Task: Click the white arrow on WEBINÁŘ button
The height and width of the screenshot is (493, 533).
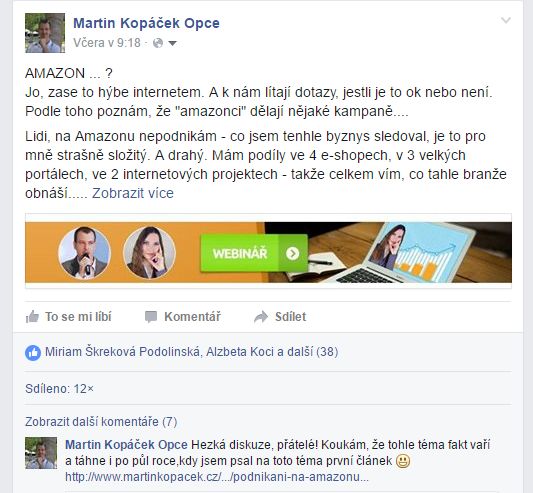Action: (293, 253)
